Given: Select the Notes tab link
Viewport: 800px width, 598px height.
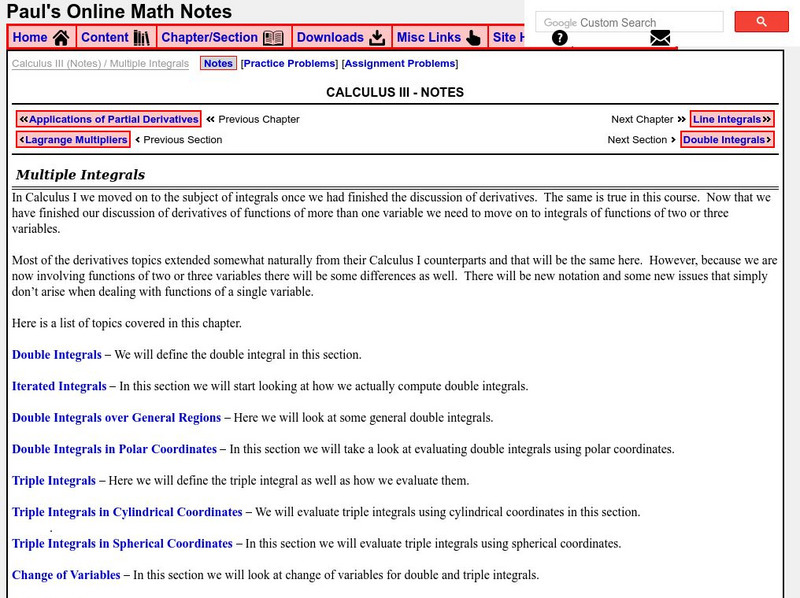Looking at the screenshot, I should [218, 63].
